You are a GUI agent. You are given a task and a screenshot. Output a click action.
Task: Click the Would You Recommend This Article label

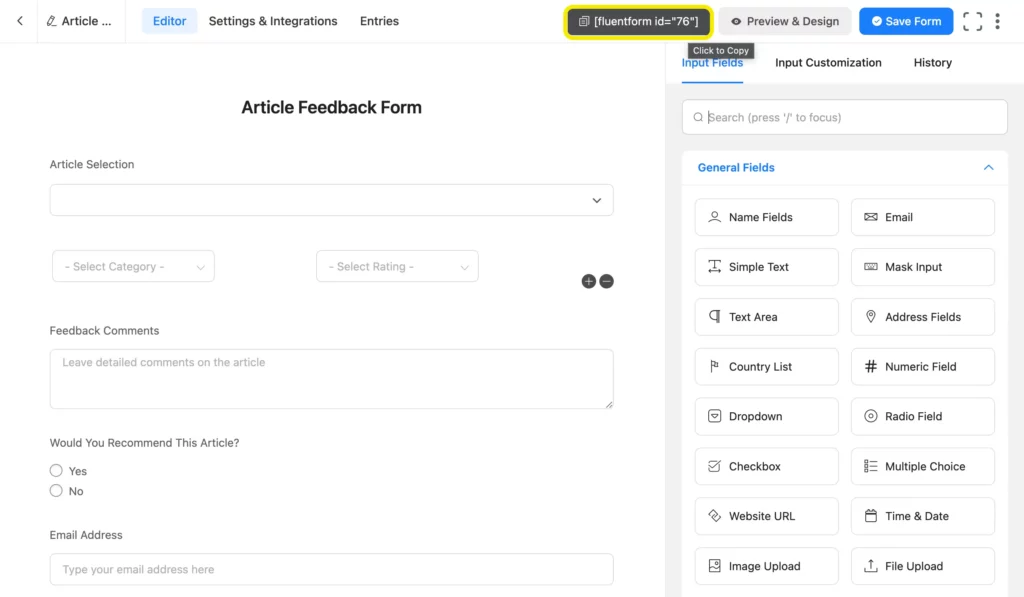[144, 443]
